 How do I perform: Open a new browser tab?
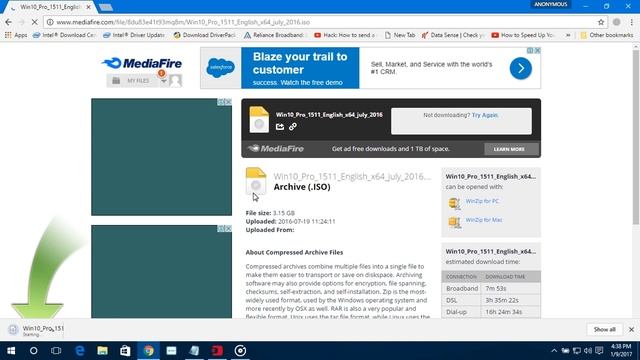click(106, 7)
